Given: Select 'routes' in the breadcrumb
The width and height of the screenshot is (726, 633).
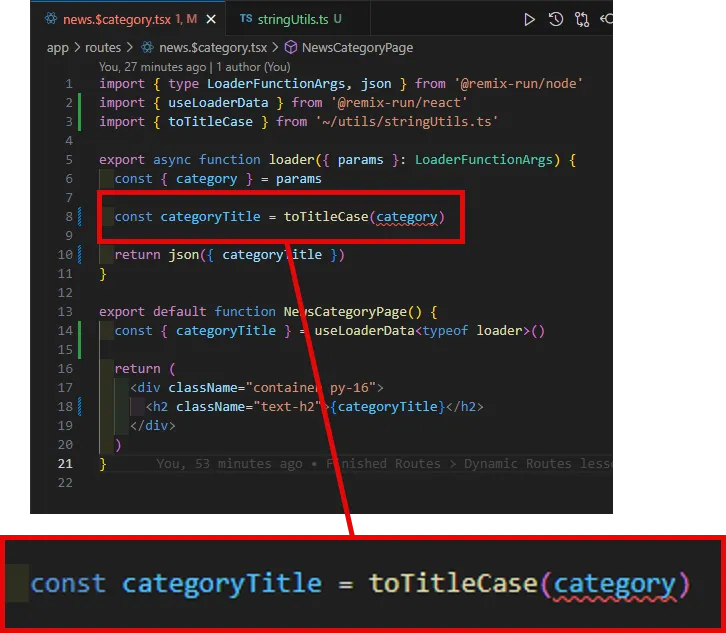Looking at the screenshot, I should pos(103,47).
